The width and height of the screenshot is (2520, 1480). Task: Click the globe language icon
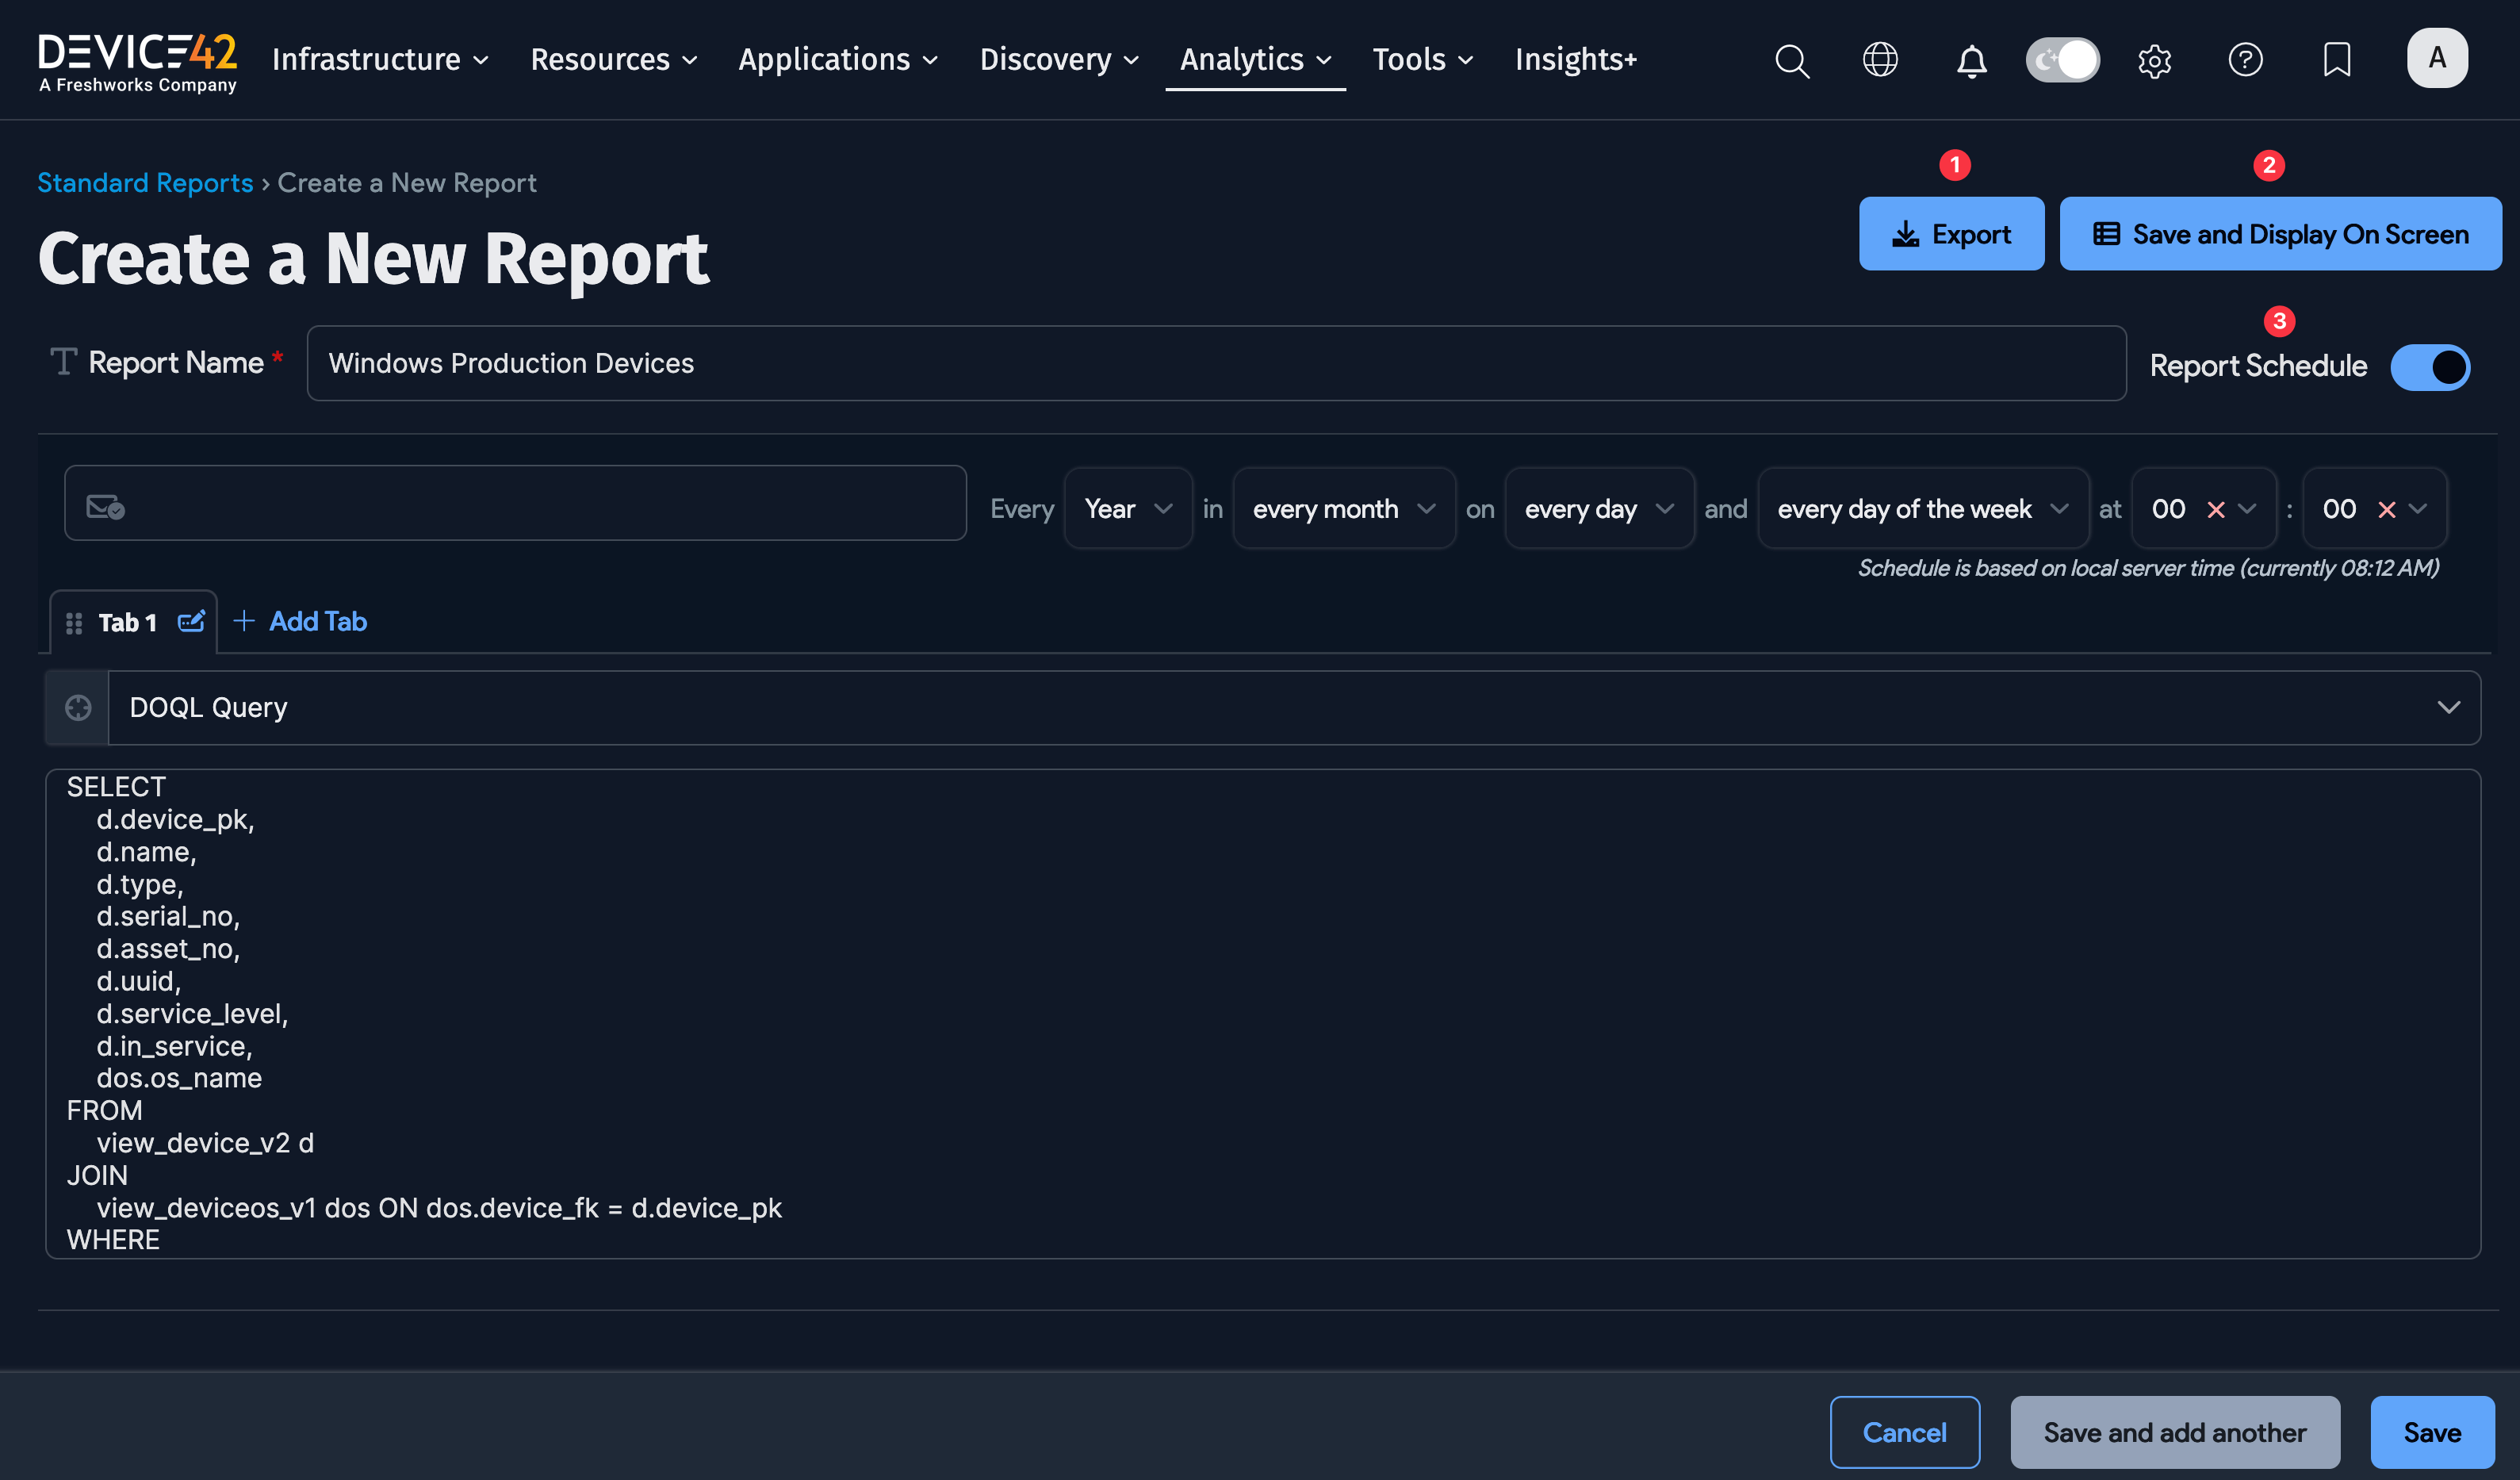click(1881, 60)
